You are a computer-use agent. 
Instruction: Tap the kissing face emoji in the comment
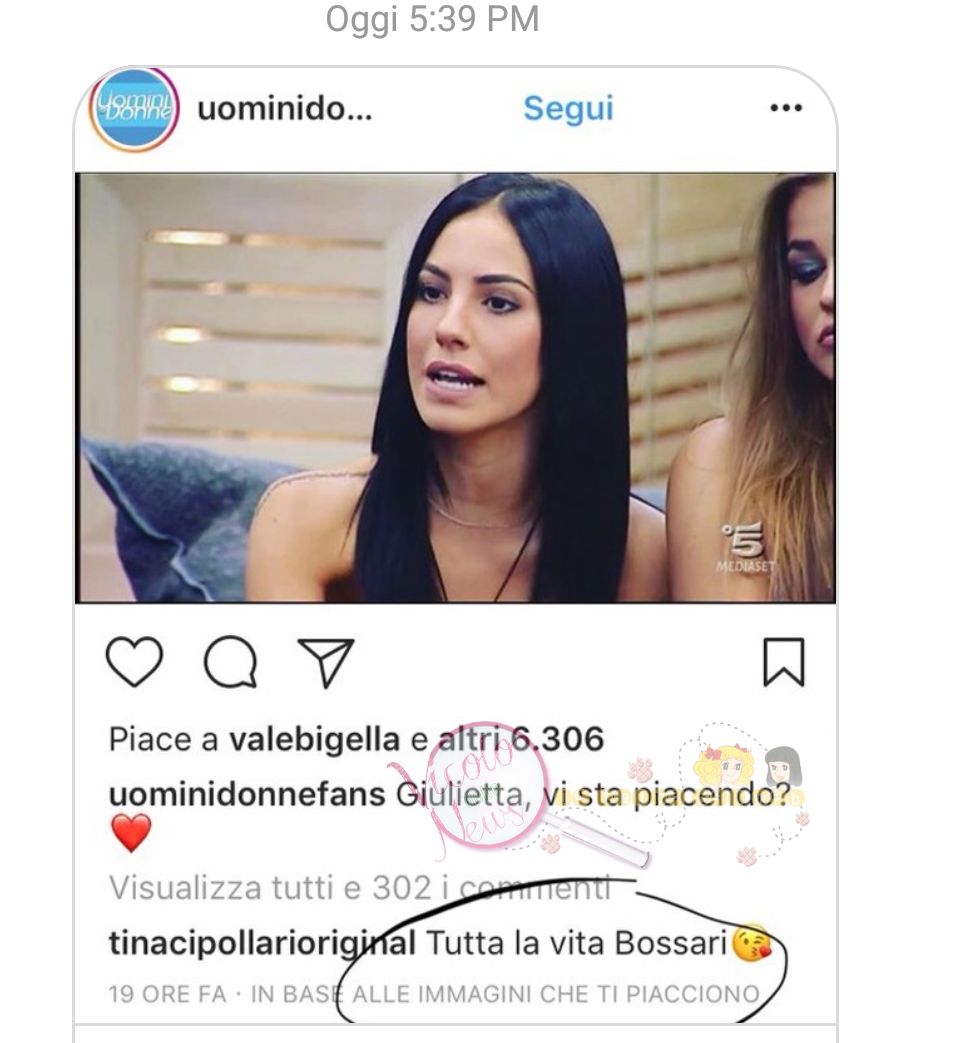point(750,943)
